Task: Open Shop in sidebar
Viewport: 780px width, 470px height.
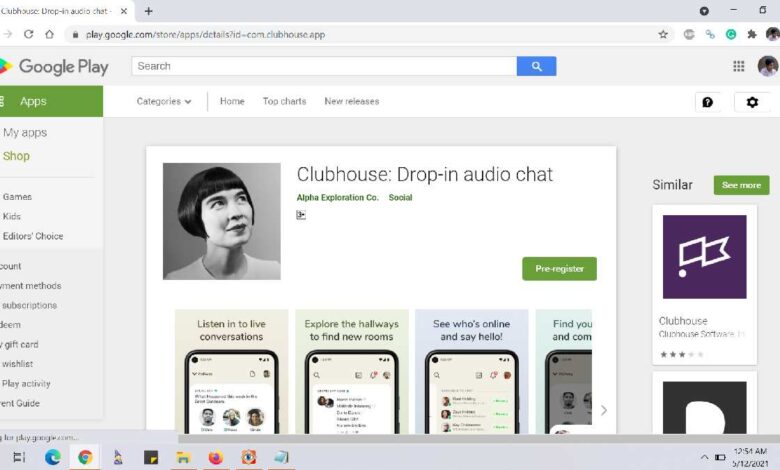Action: coord(16,156)
